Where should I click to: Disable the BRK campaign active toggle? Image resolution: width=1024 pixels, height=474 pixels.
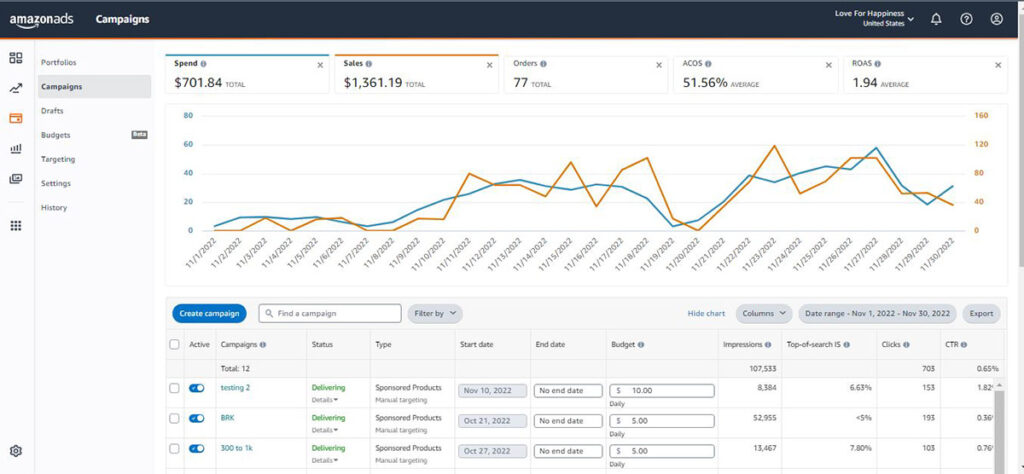click(x=197, y=418)
